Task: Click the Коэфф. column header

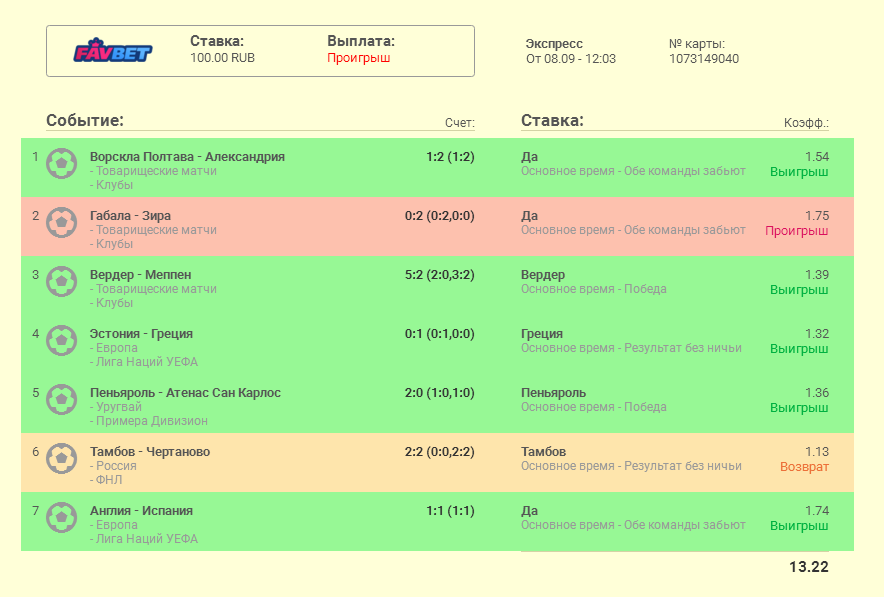Action: click(806, 124)
